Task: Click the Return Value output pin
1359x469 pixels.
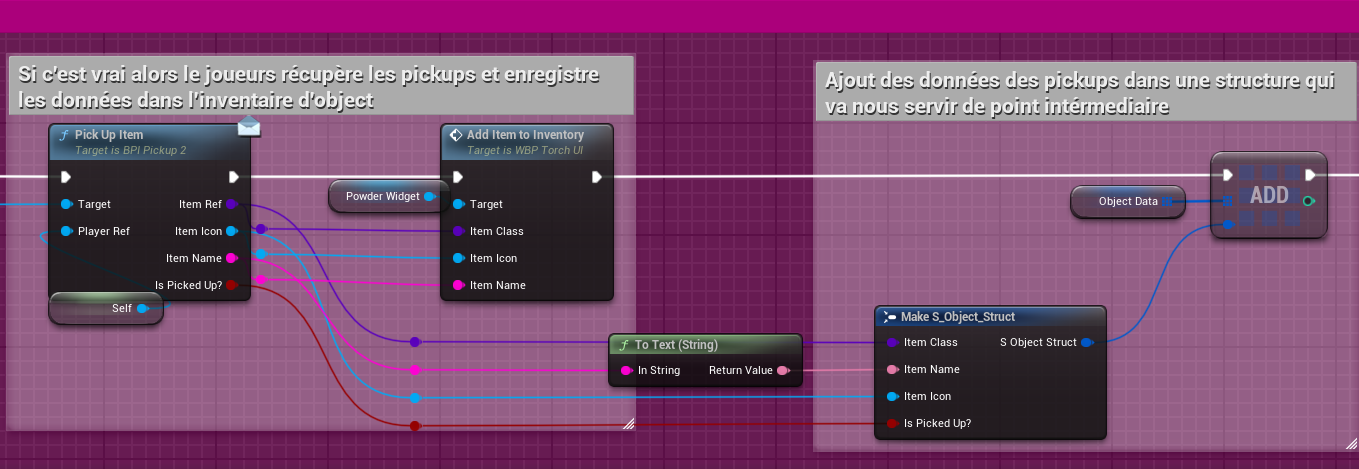Action: [x=783, y=370]
